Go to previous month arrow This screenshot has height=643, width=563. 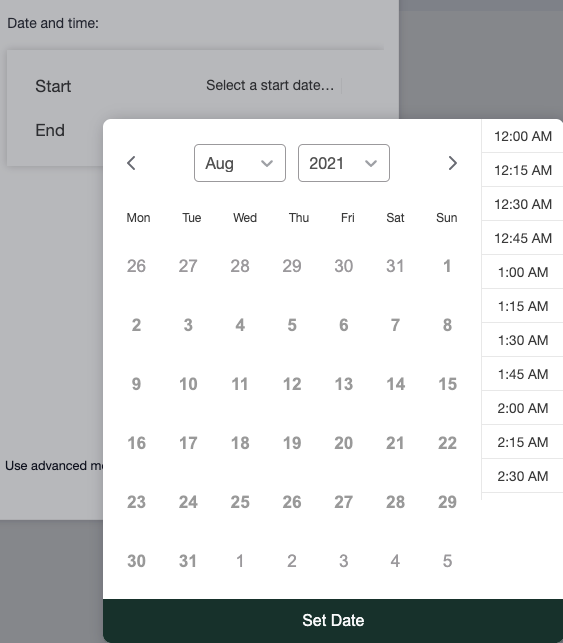131,163
